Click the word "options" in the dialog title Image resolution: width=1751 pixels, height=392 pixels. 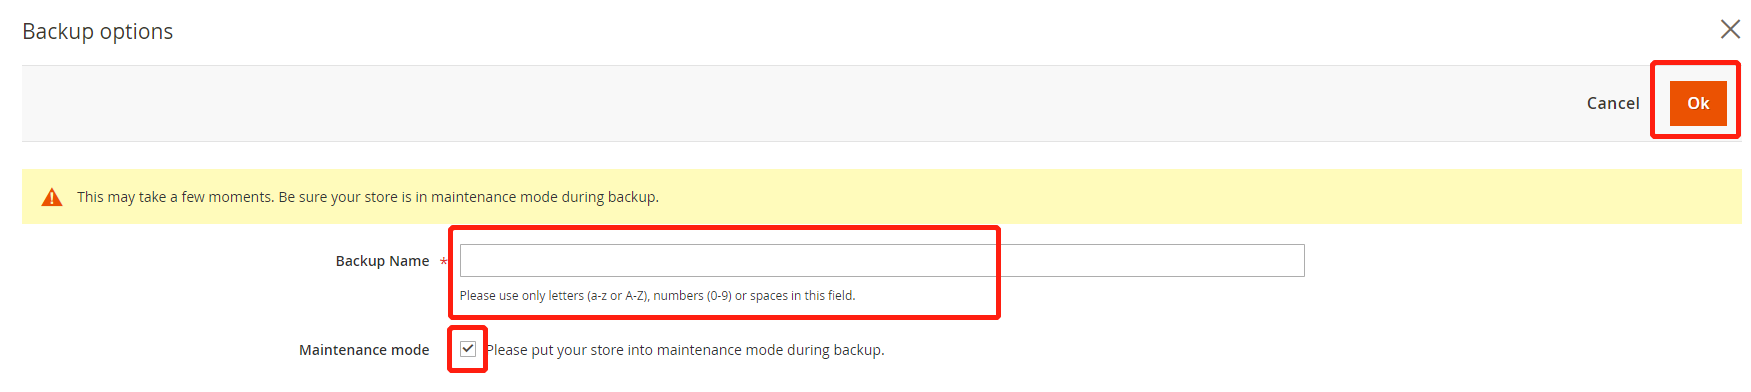click(136, 32)
